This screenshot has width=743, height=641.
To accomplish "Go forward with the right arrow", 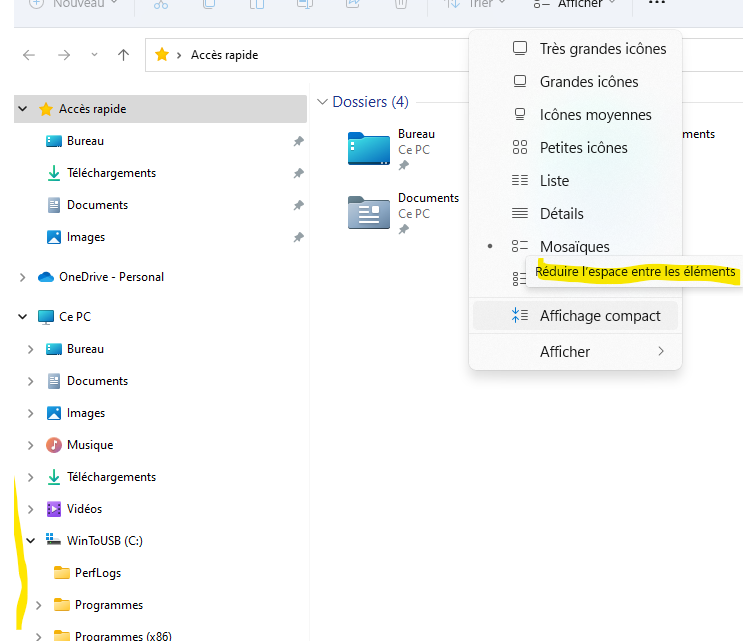I will click(x=64, y=55).
